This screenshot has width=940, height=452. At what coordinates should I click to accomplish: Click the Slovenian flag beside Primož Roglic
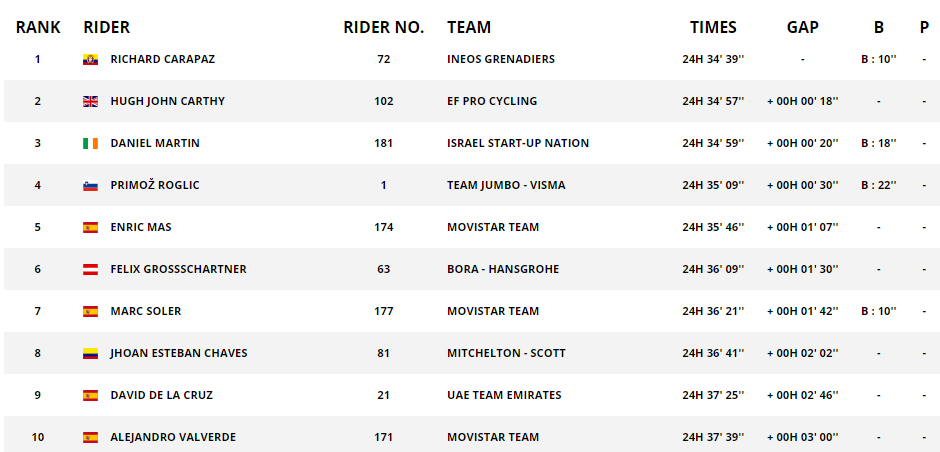click(90, 185)
